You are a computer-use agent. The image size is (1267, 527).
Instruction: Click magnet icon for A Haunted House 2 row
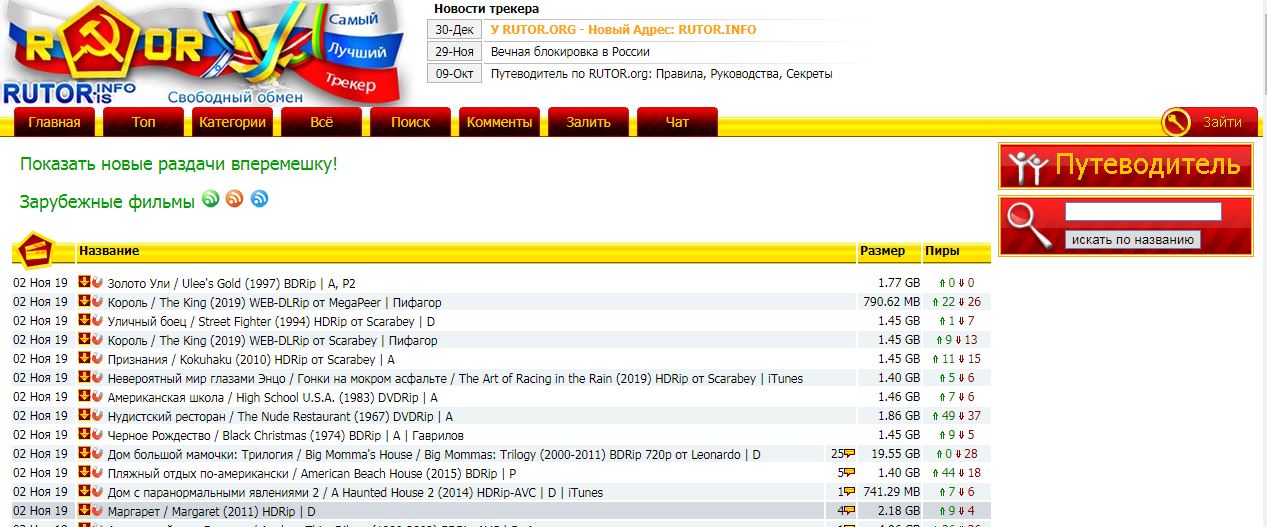coord(97,492)
